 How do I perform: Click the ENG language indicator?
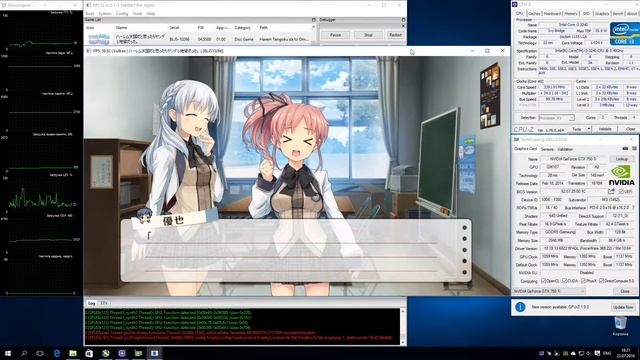click(x=607, y=353)
